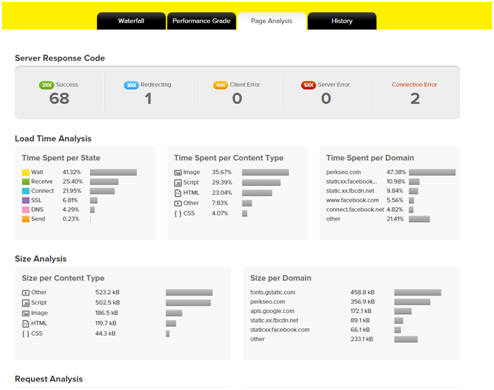Click the Load Time Analysis heading
Screen dimensions: 494x390
click(x=53, y=138)
